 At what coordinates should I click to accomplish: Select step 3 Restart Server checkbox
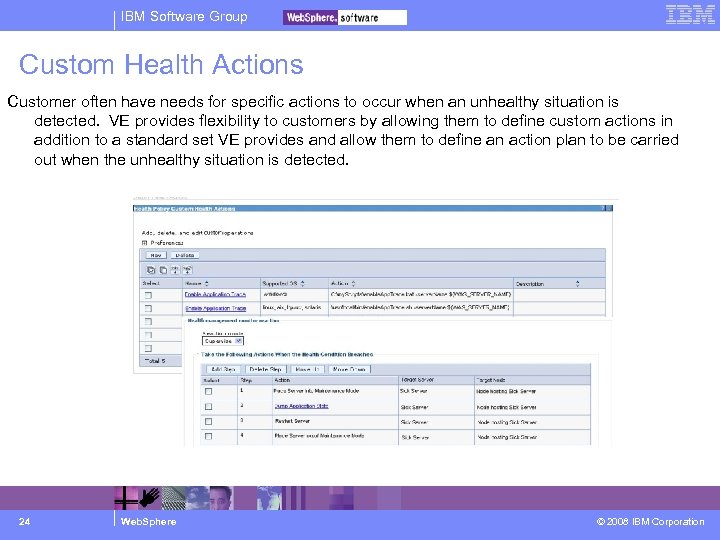tap(208, 422)
